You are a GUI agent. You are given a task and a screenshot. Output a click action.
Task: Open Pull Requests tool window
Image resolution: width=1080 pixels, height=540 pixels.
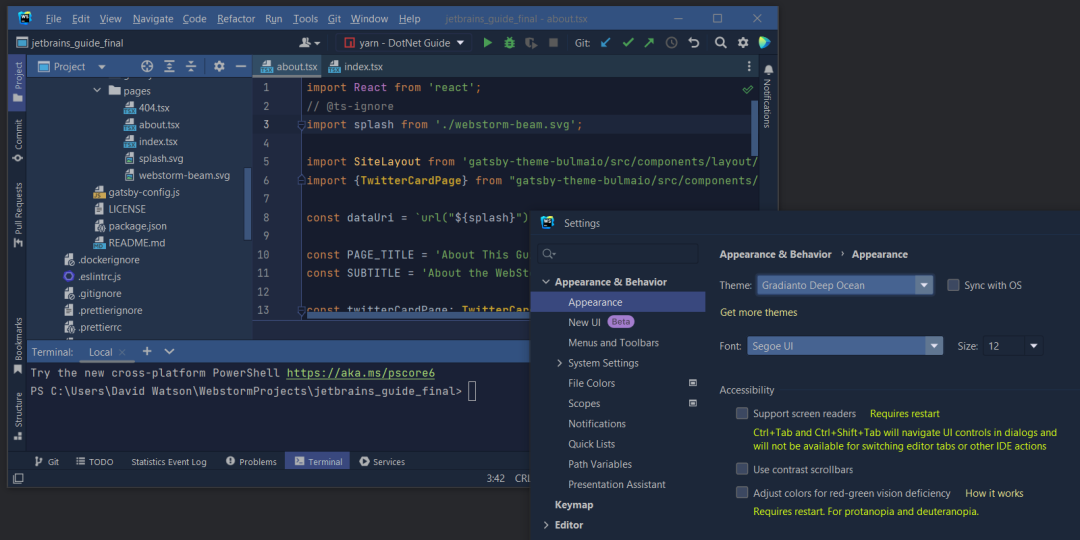18,215
